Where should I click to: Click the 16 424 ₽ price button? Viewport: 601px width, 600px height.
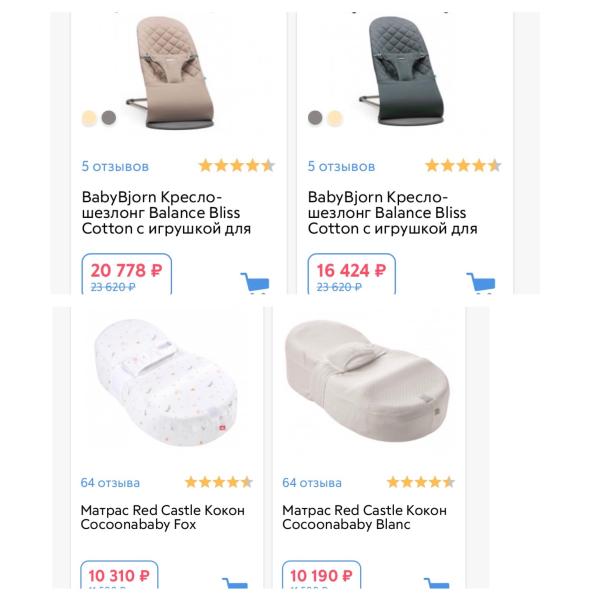click(x=350, y=273)
